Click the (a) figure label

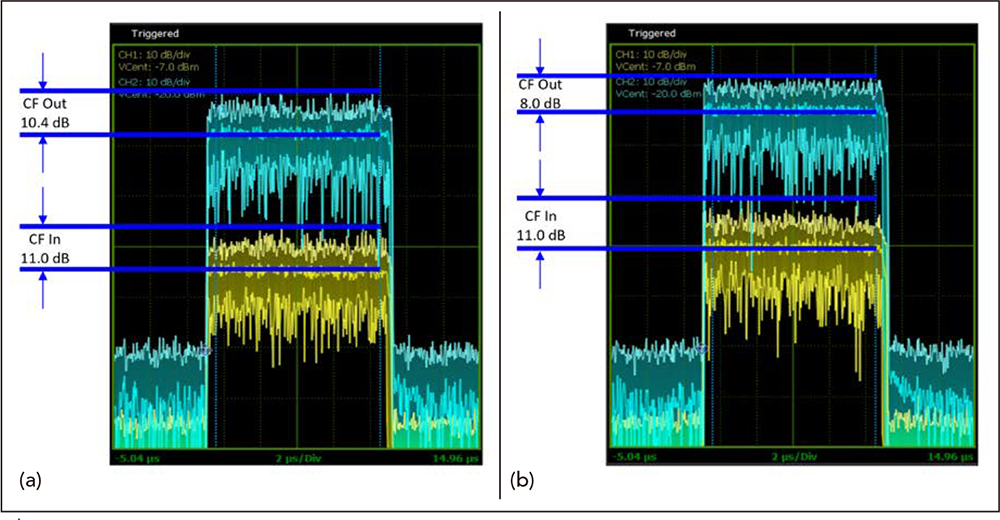[31, 481]
